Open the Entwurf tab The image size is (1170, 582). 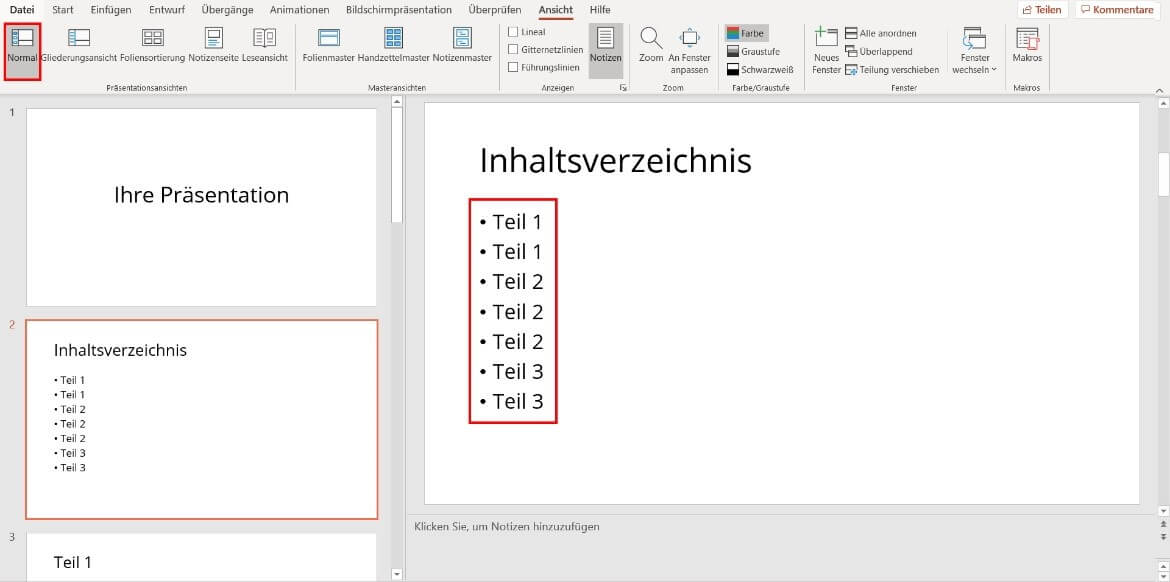168,10
